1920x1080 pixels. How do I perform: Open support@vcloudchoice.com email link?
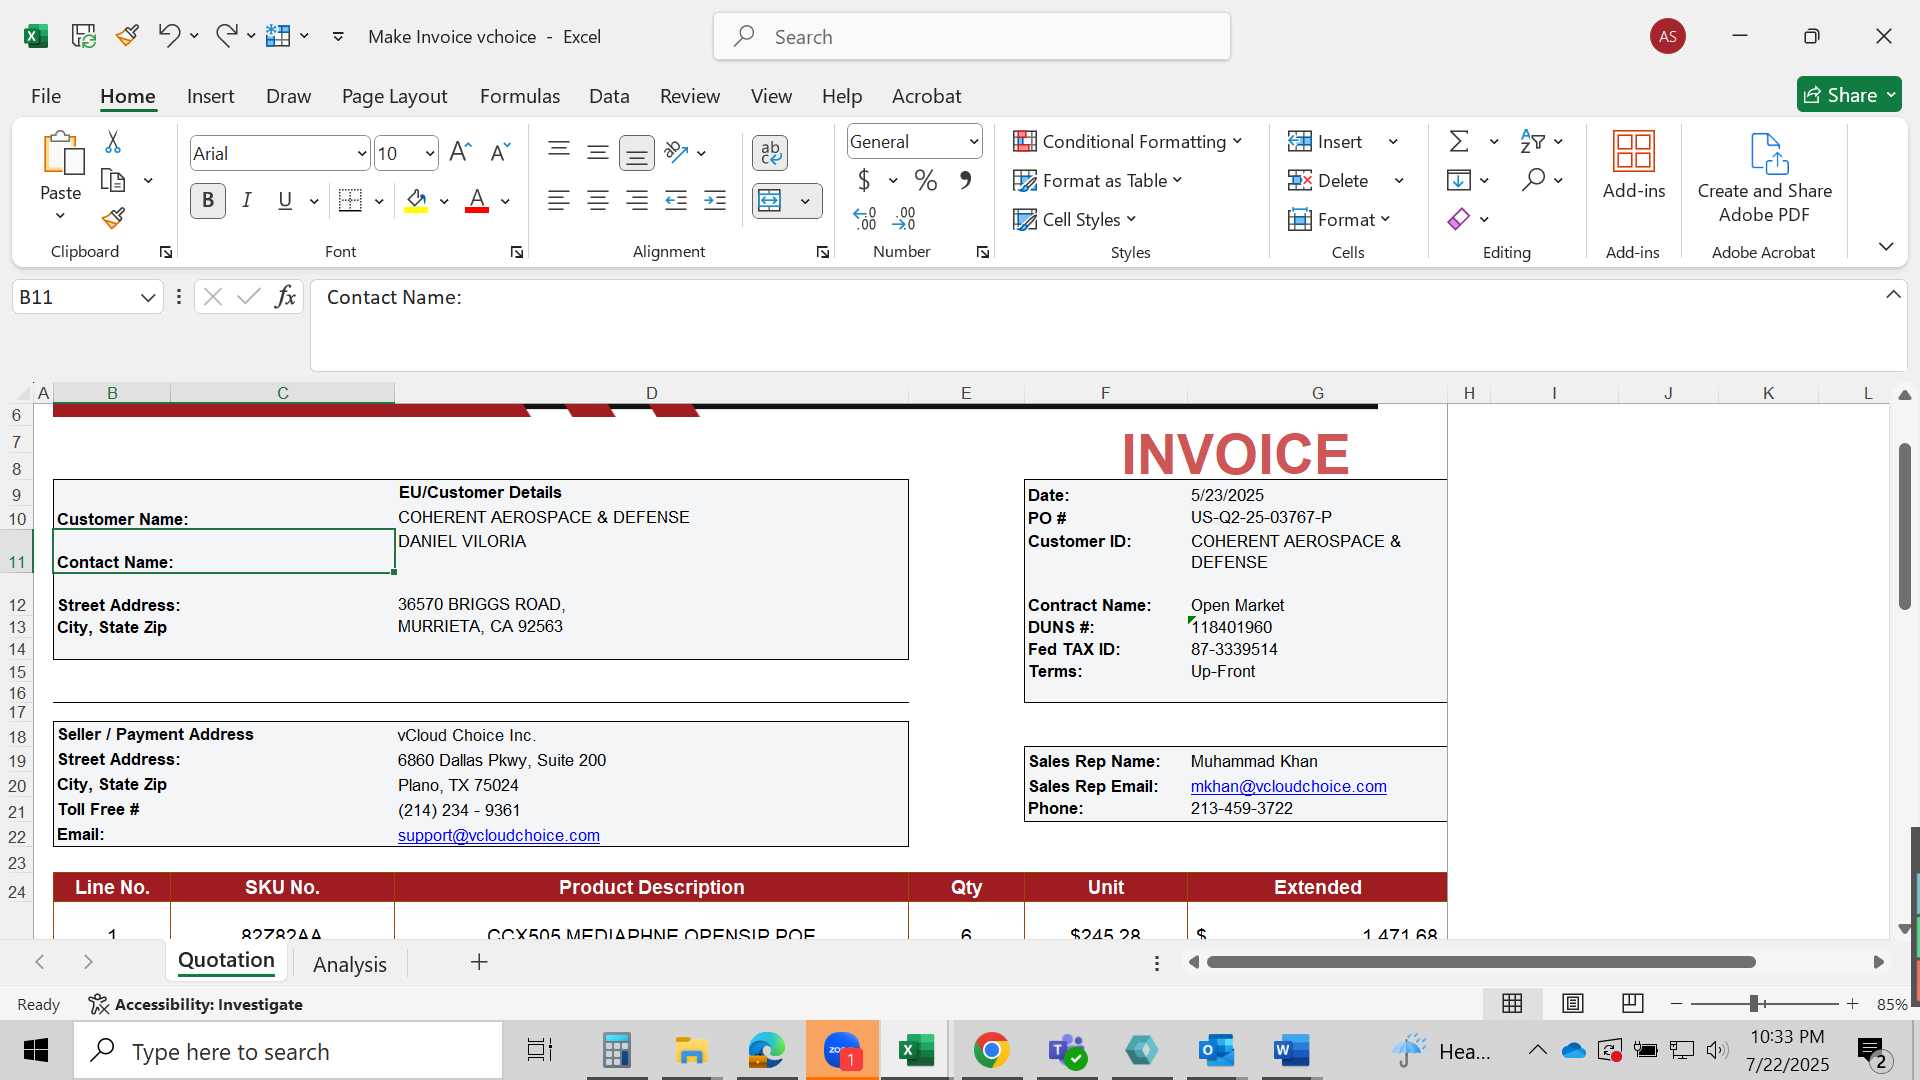click(x=498, y=835)
